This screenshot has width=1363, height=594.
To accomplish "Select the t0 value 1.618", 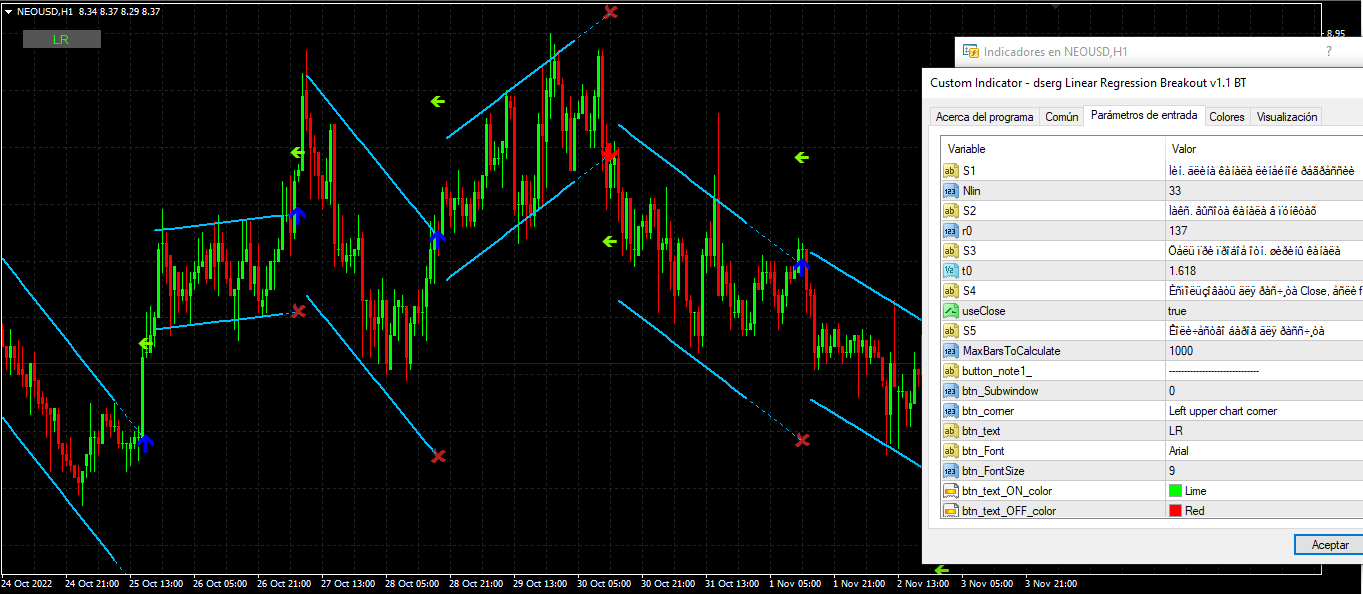I will [1183, 271].
